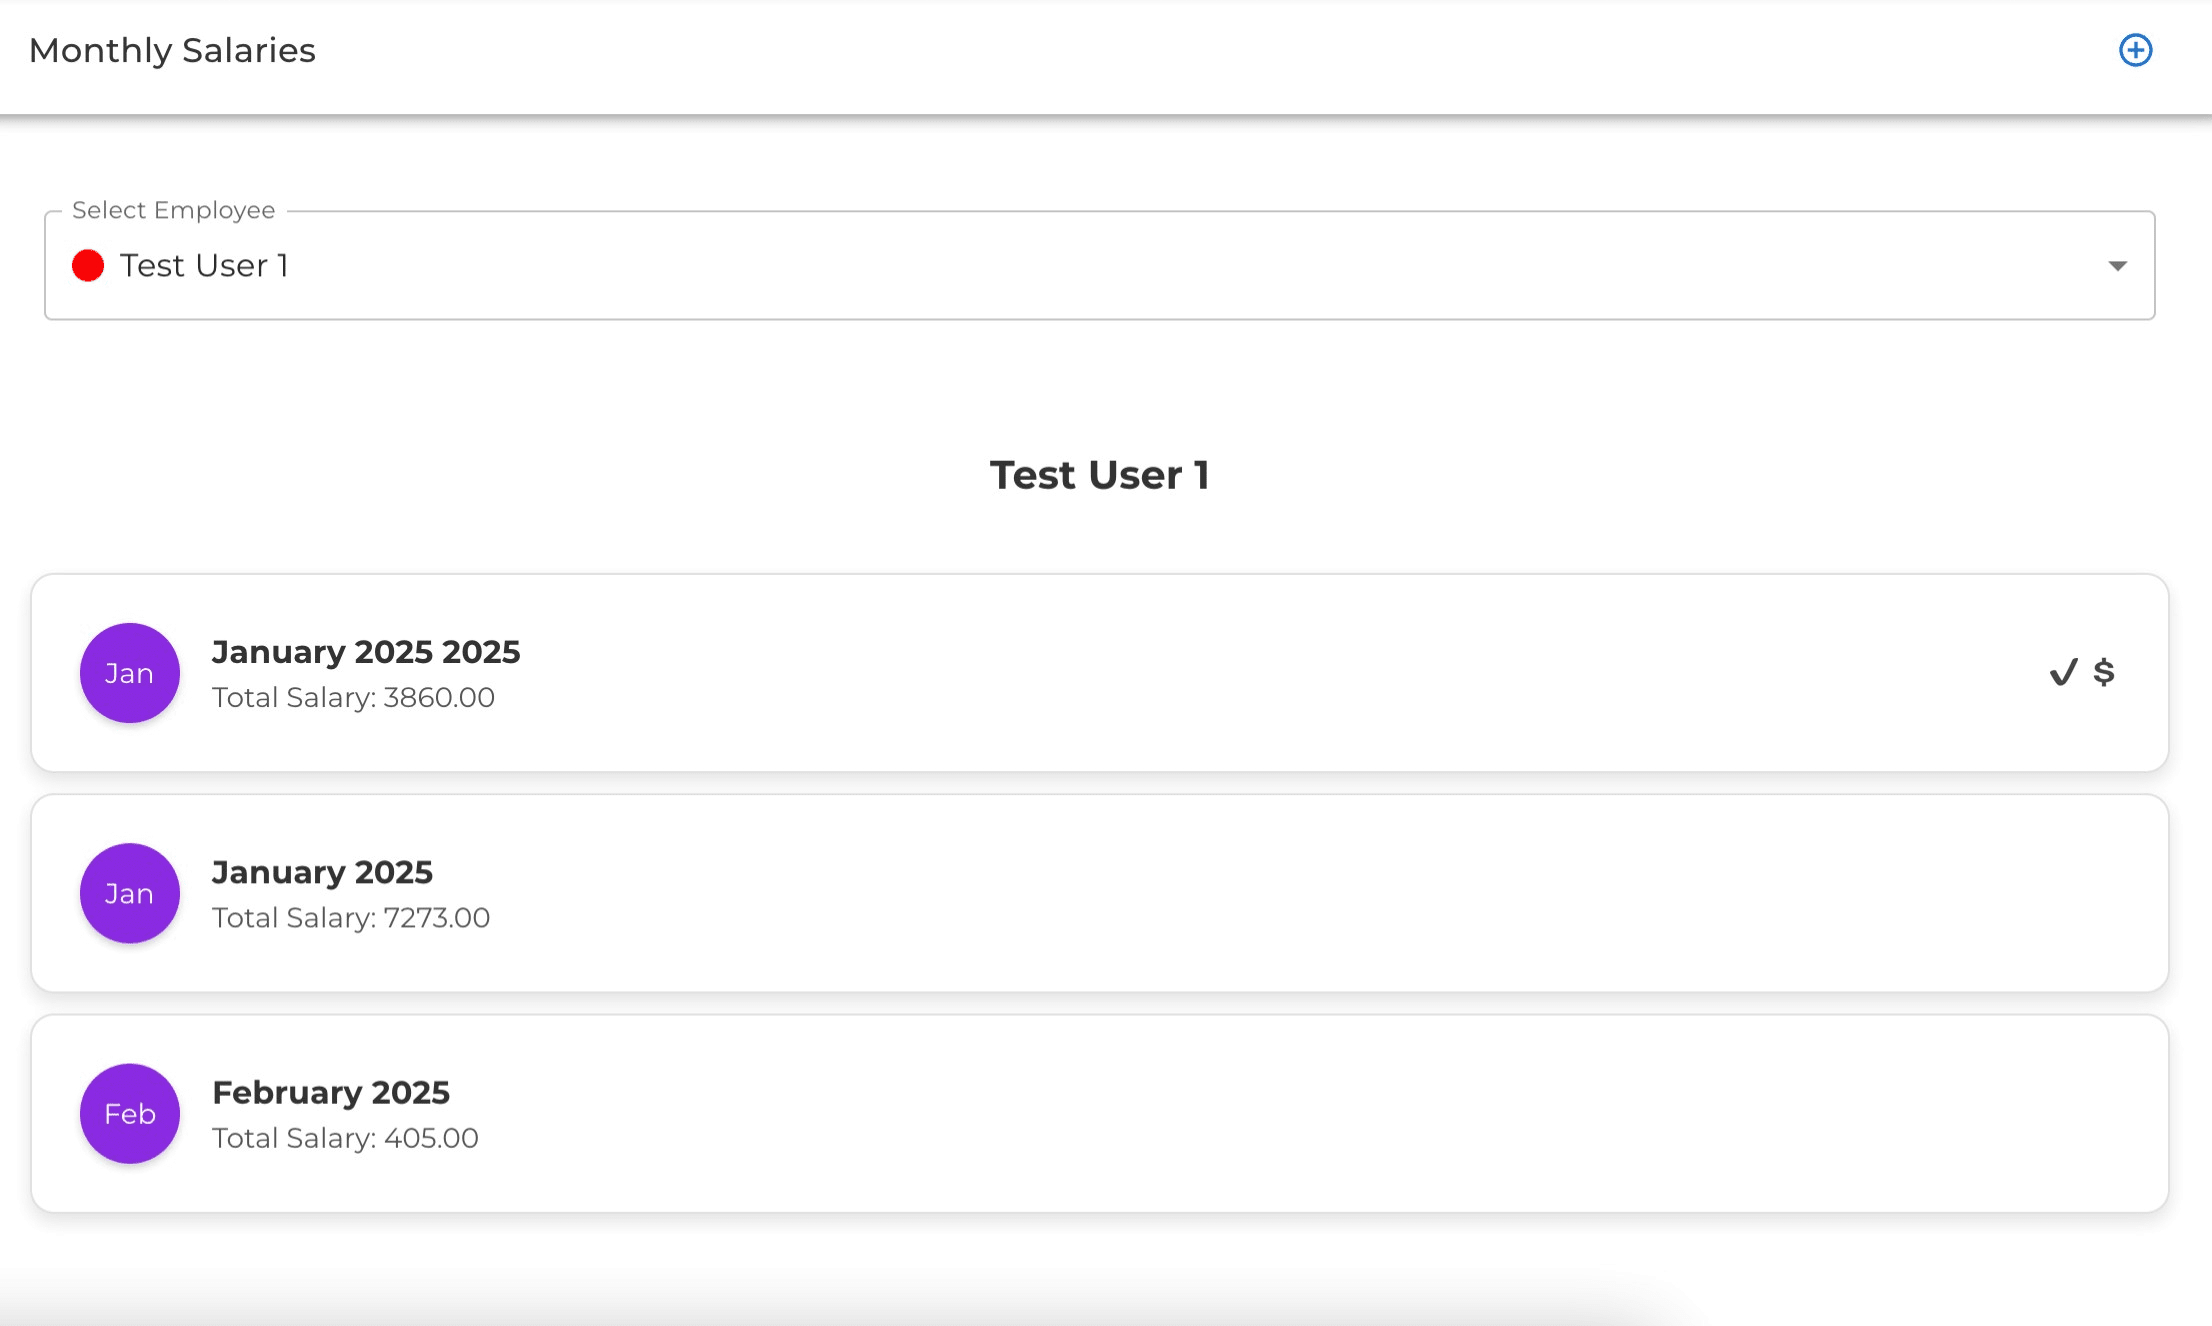Click the Feb avatar for February 2025
2212x1326 pixels.
tap(130, 1113)
